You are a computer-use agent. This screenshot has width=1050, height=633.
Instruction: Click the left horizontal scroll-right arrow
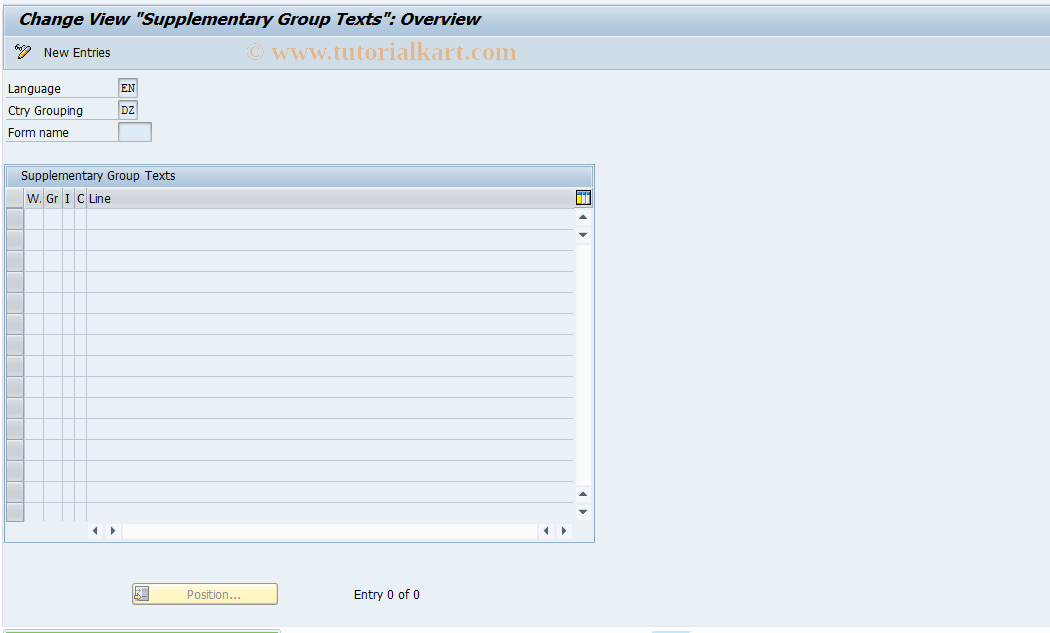coord(112,531)
